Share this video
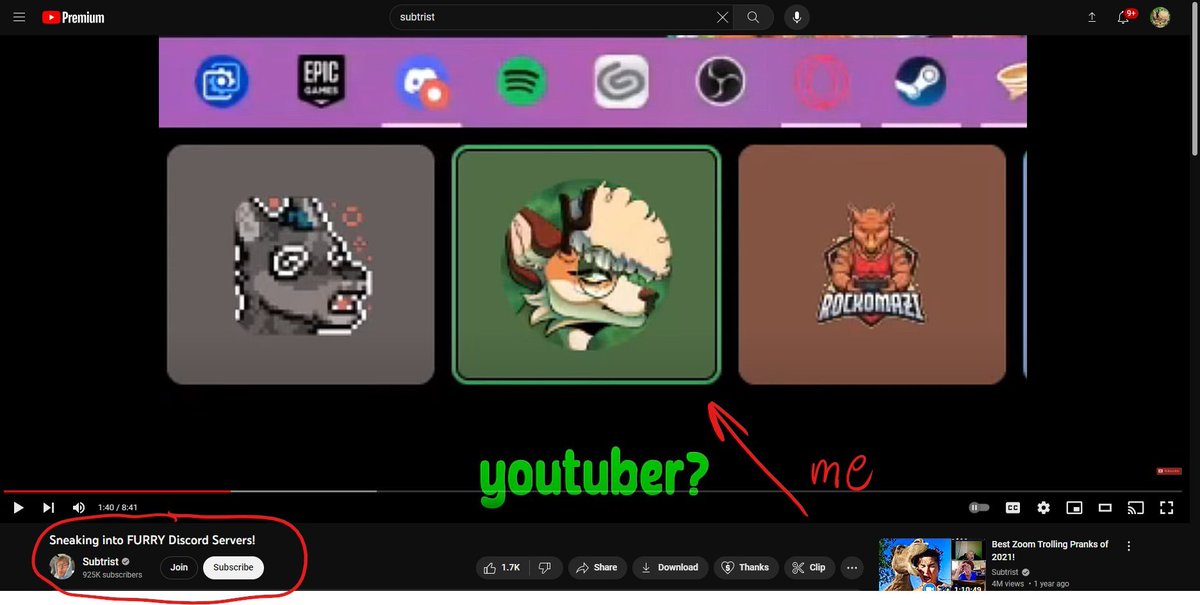1200x605 pixels. 597,567
